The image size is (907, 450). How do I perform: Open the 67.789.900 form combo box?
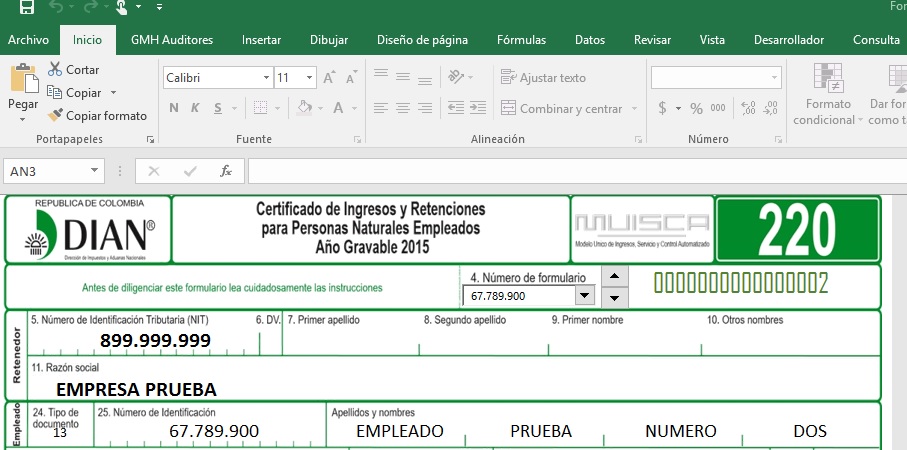pos(583,296)
